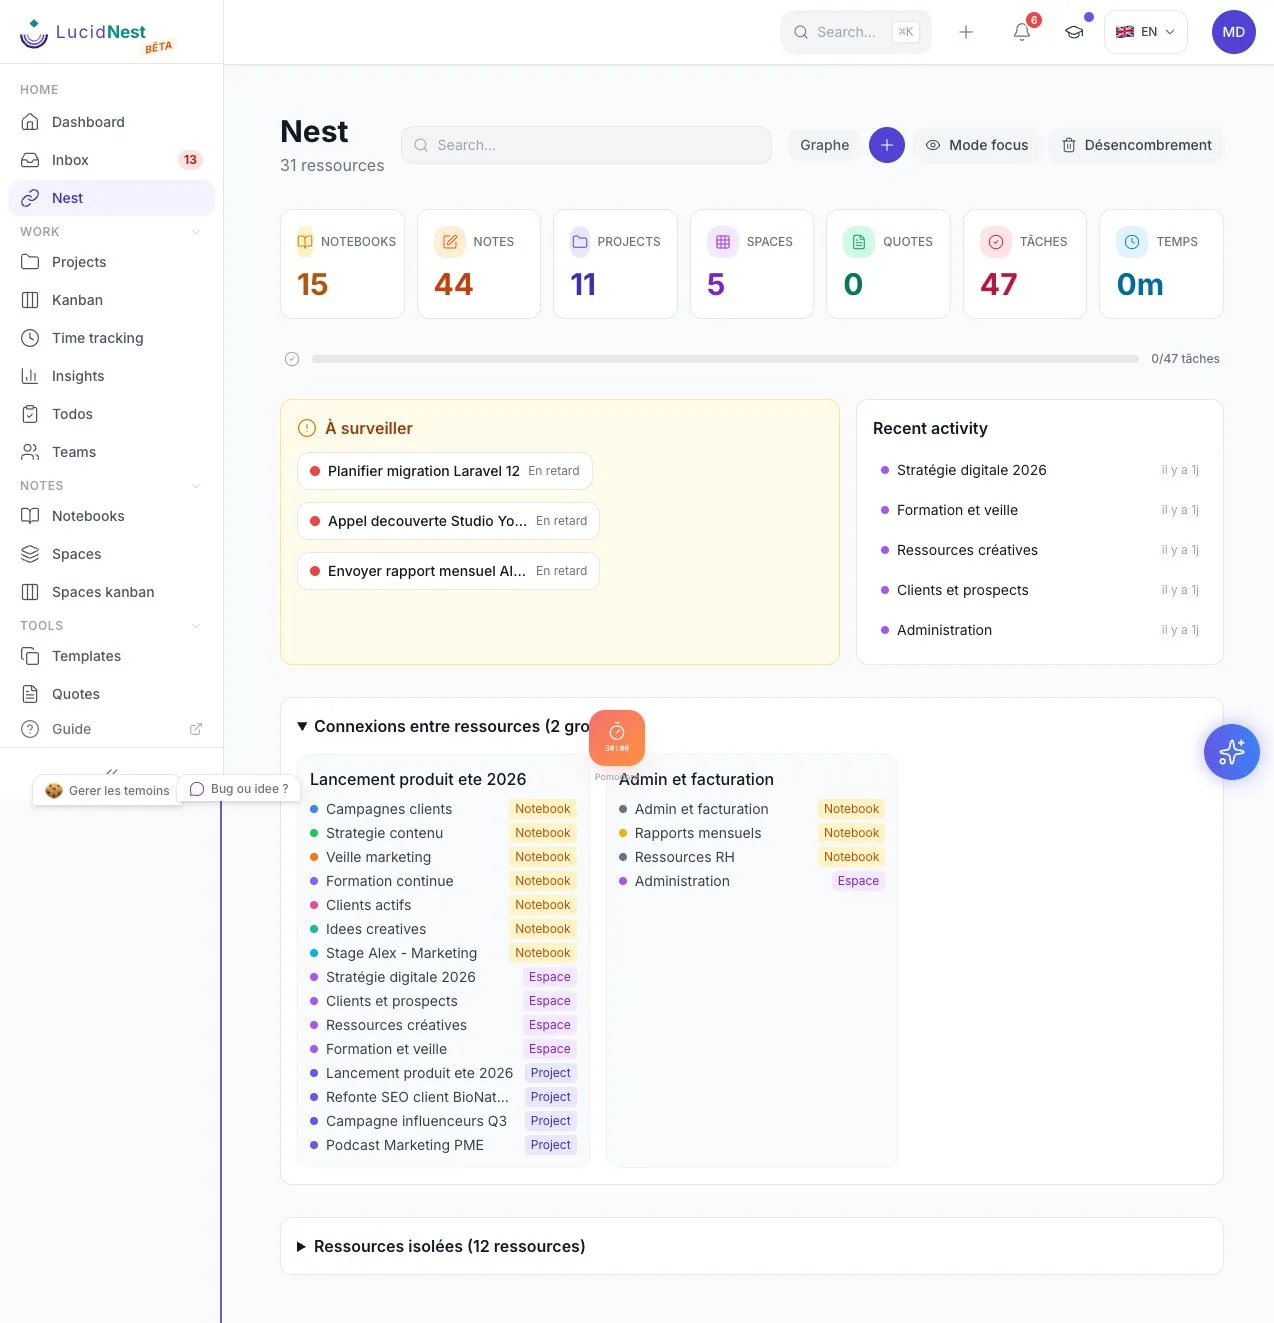The width and height of the screenshot is (1274, 1323).
Task: Open Appel decouverte Studio task
Action: (448, 521)
